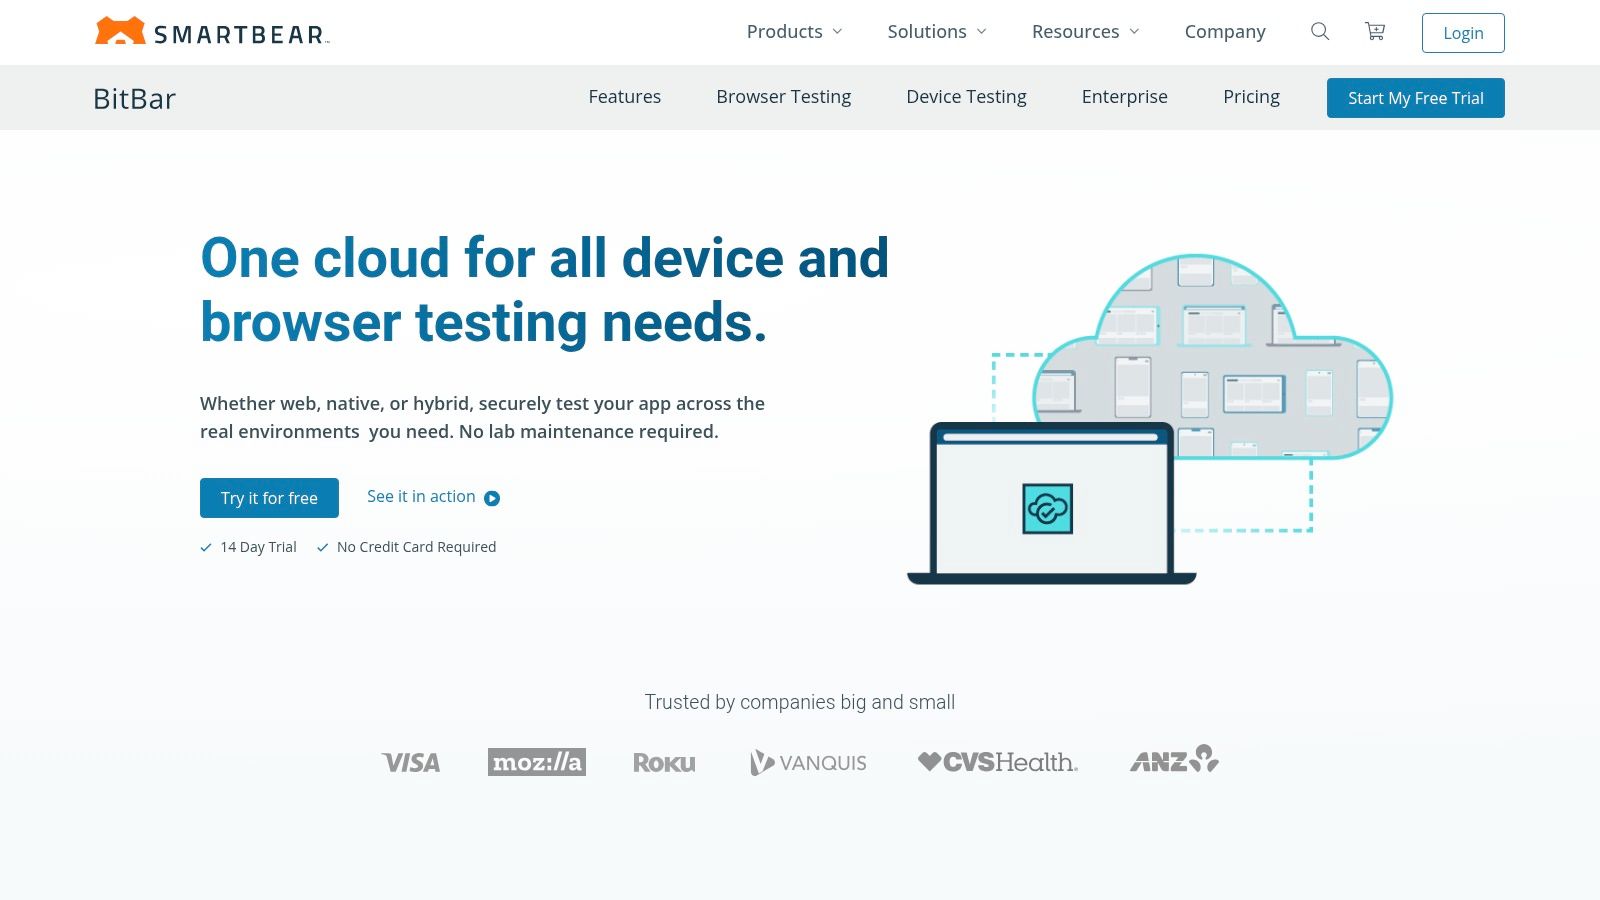Open the shopping cart icon
Screen dimensions: 1600x900
[x=1375, y=32]
